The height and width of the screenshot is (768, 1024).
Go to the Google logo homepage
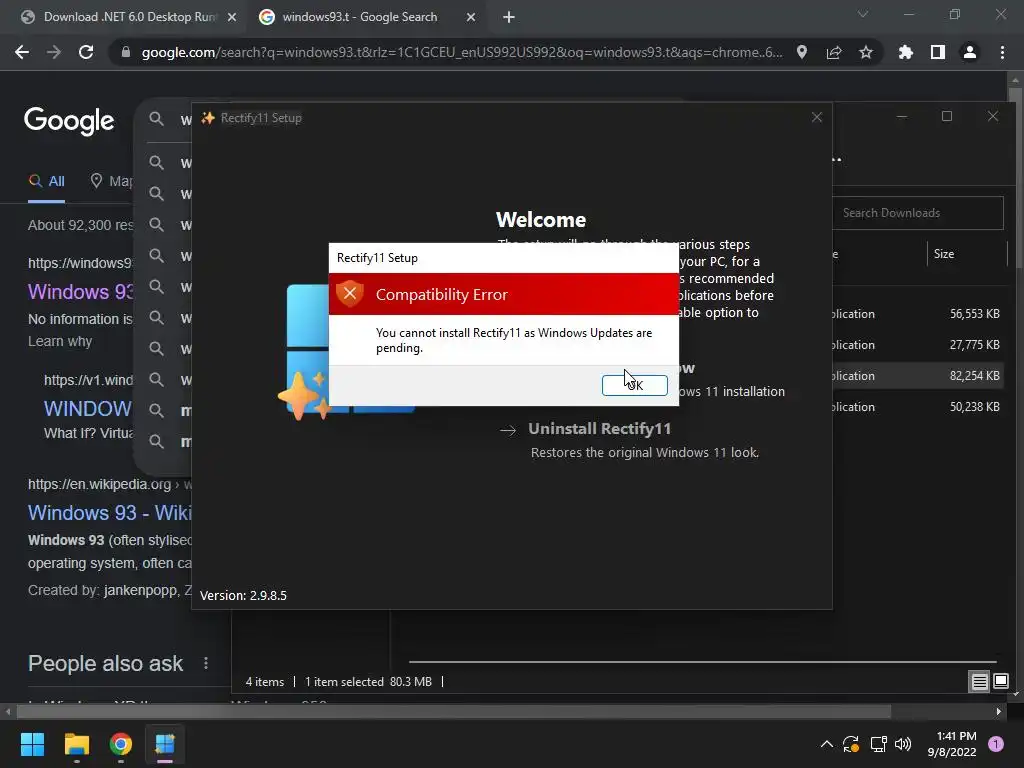coord(69,121)
